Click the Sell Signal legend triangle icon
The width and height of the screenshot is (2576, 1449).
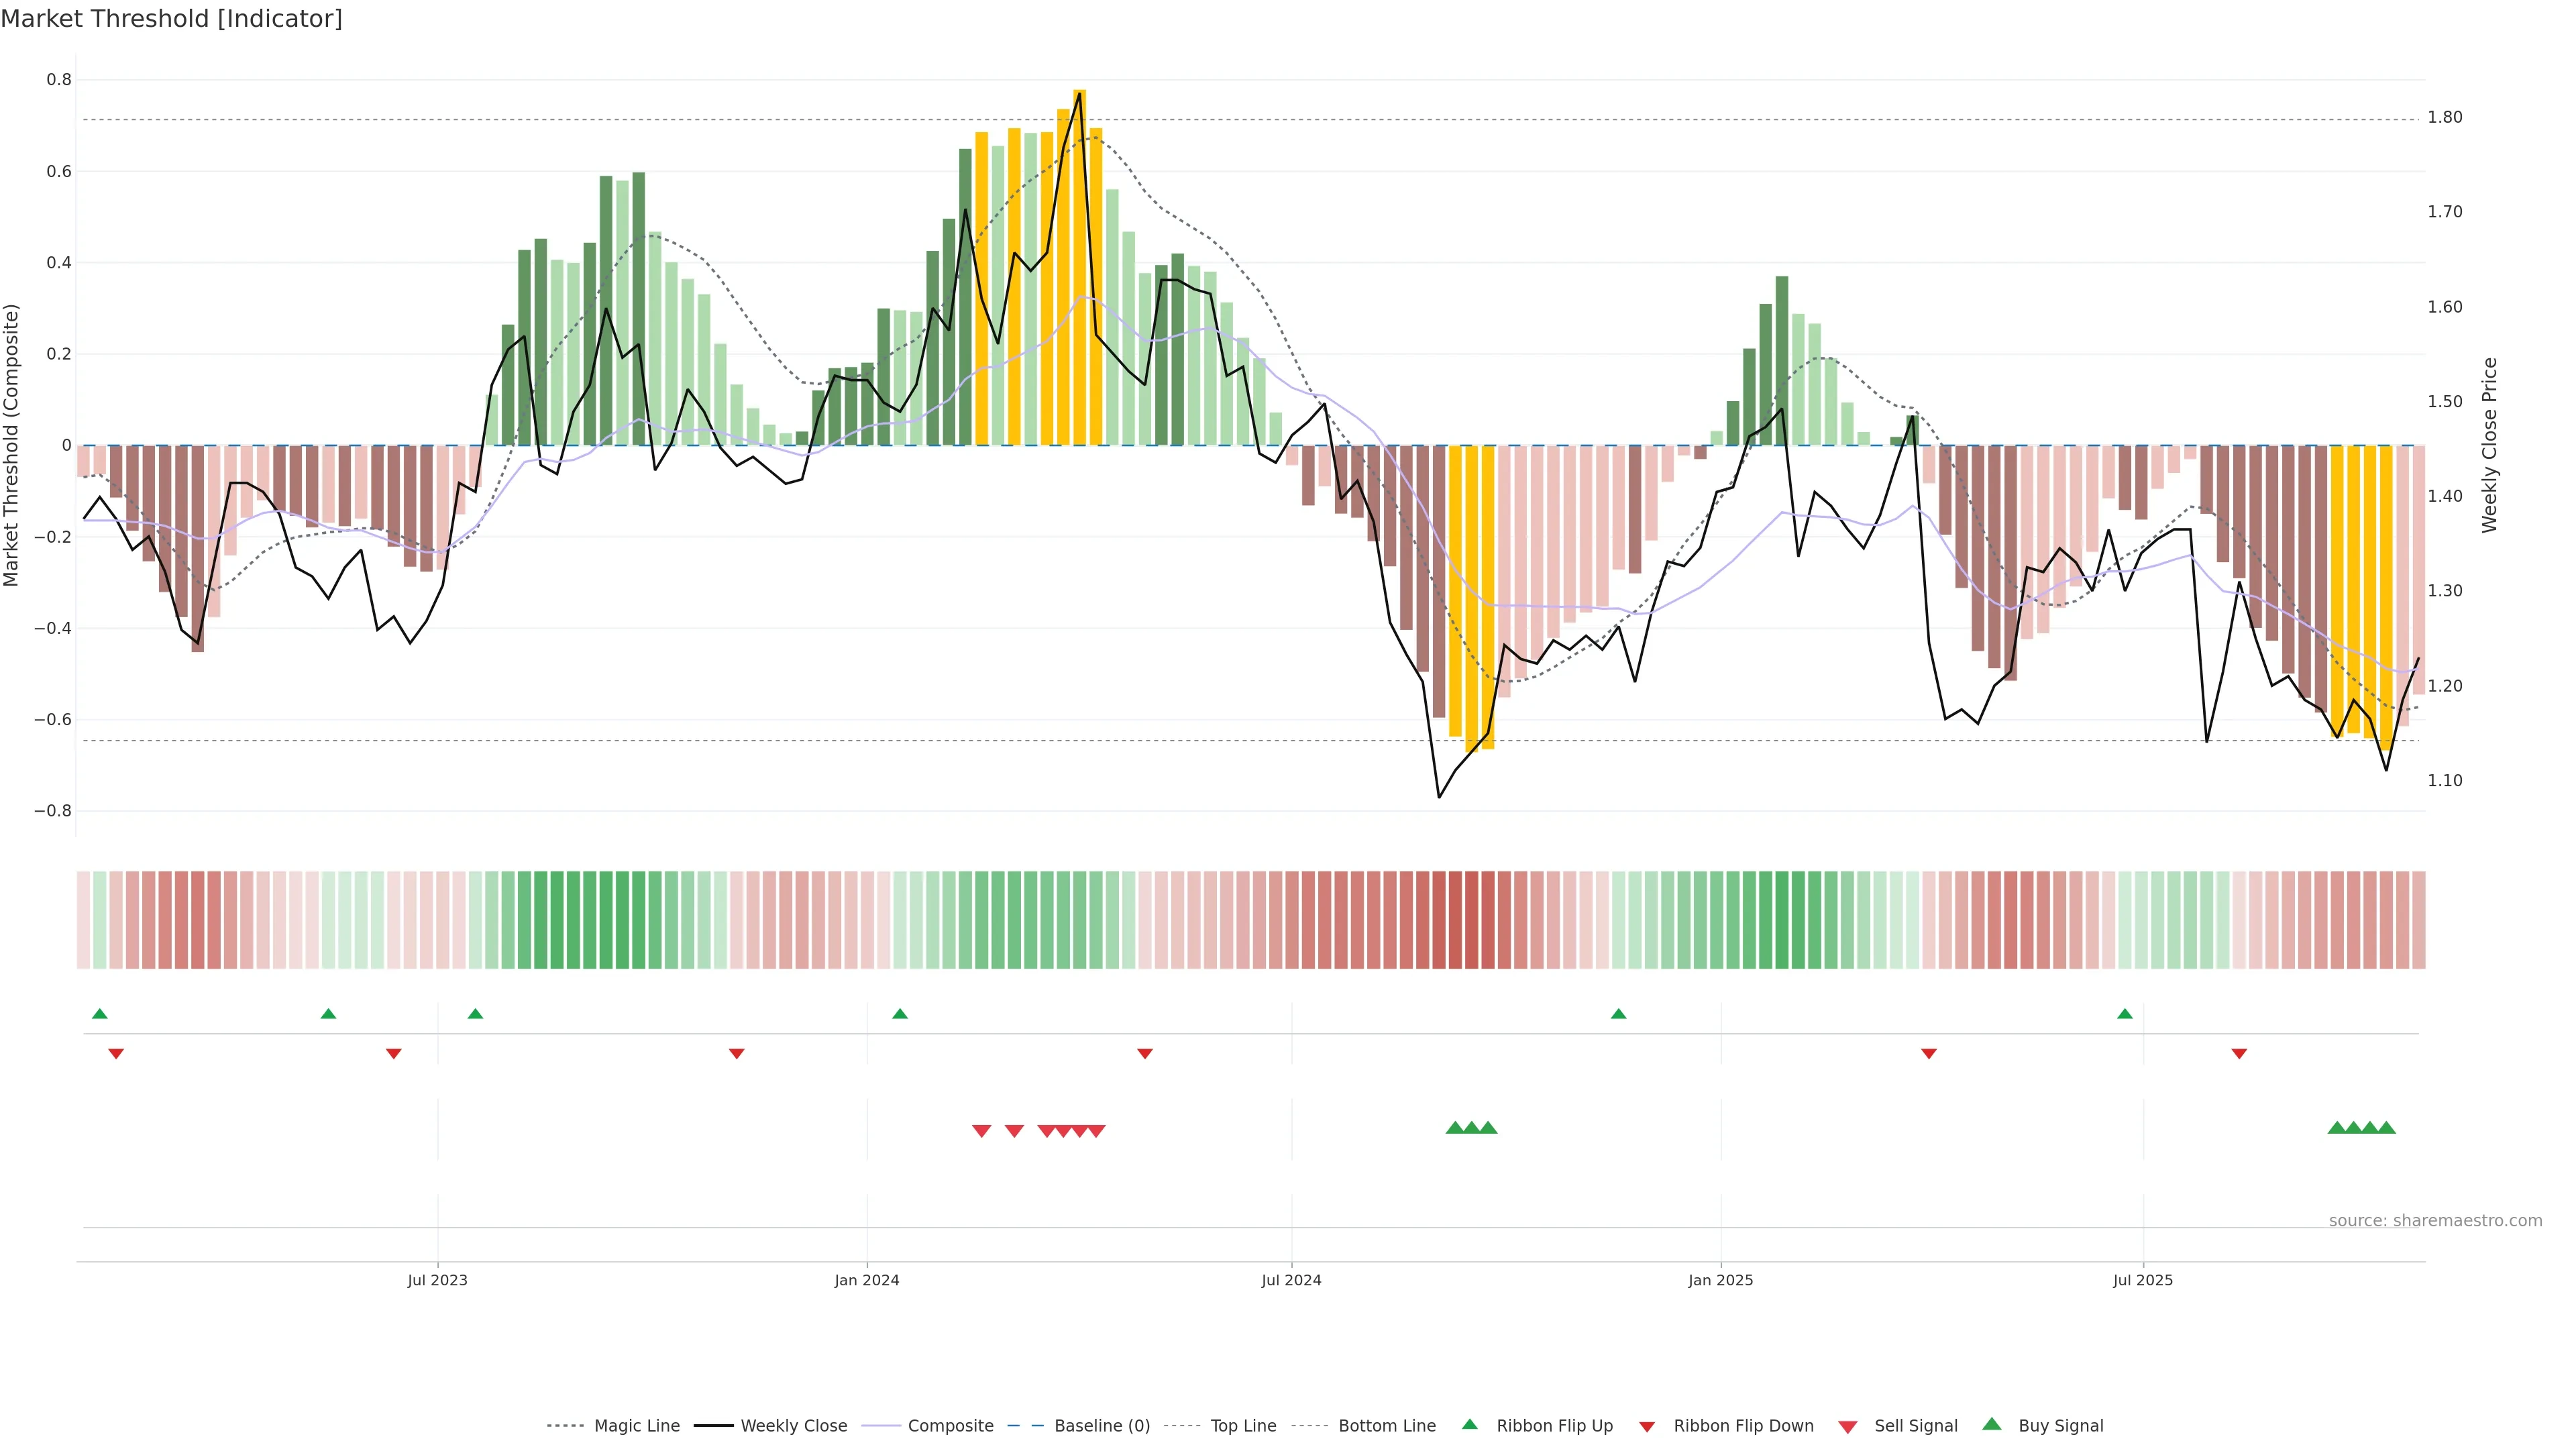point(1848,1426)
